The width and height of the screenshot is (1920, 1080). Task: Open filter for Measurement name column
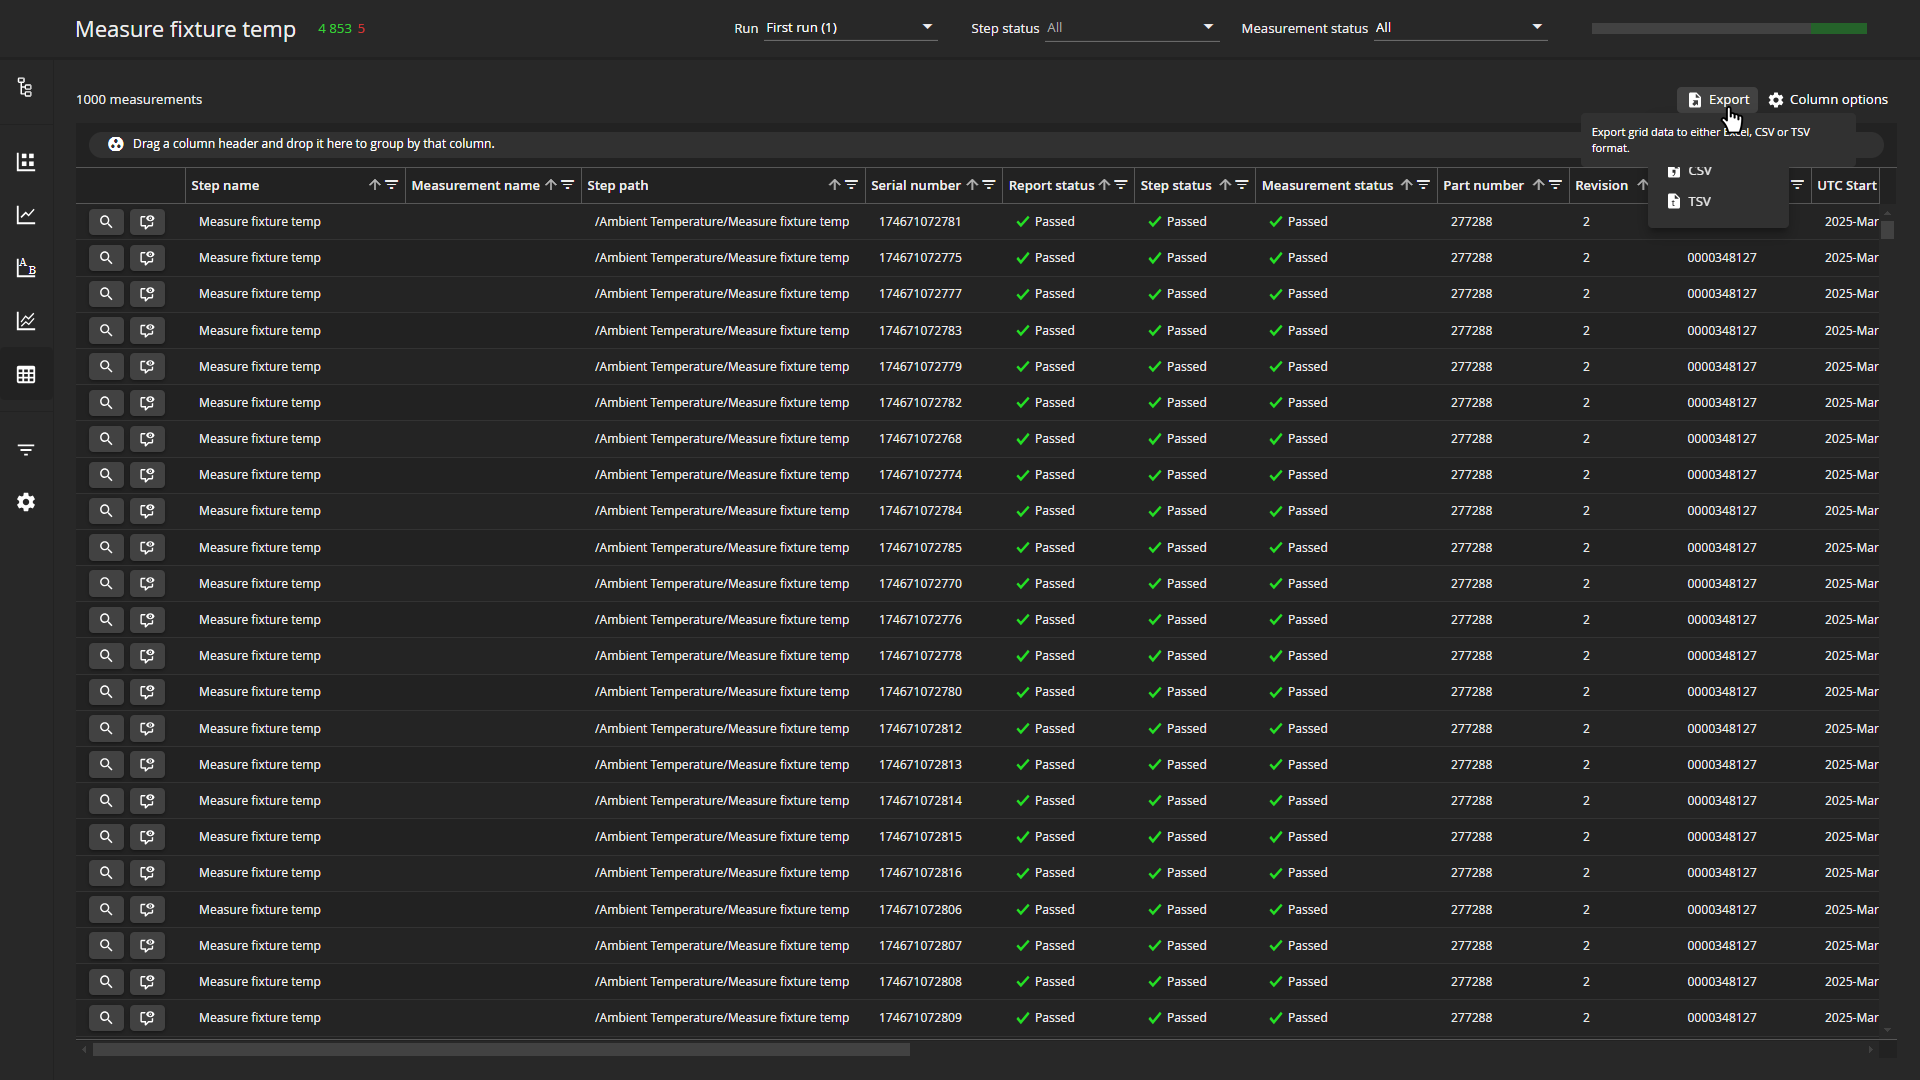[568, 185]
